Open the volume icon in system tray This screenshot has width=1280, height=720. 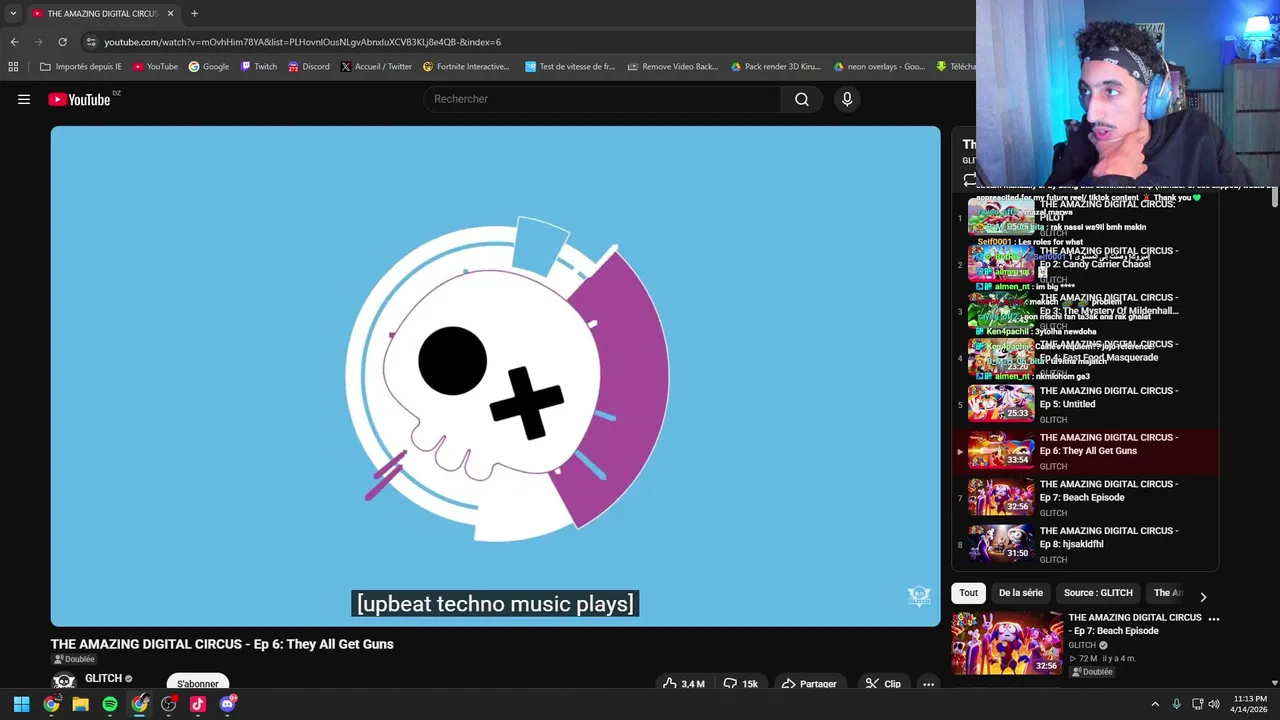click(1214, 704)
